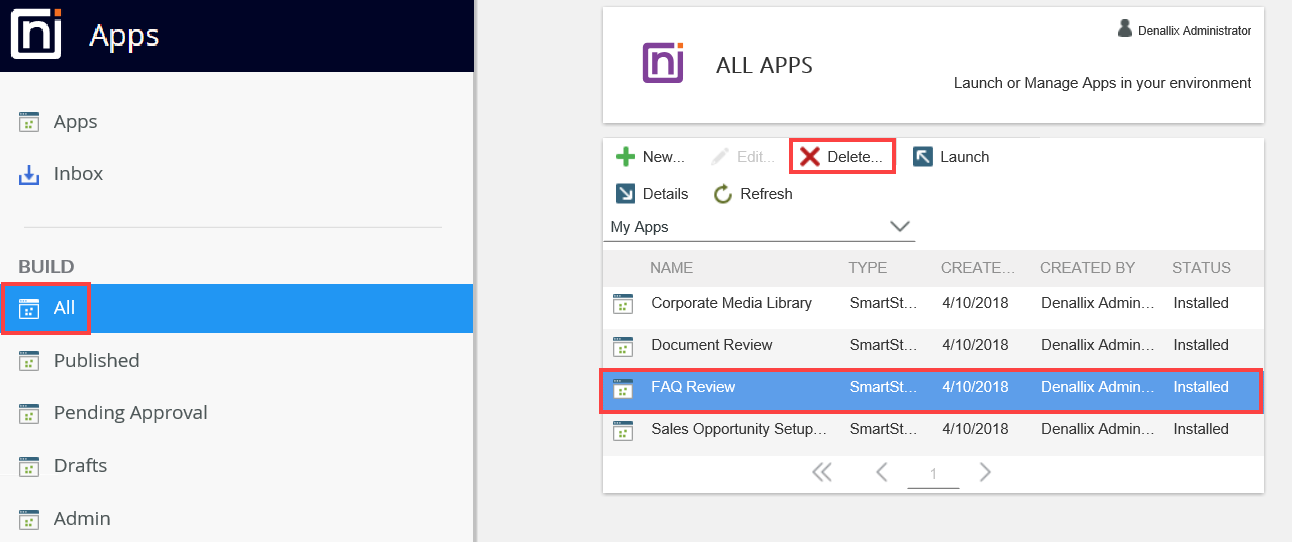Click the Launch arrow icon

(923, 157)
